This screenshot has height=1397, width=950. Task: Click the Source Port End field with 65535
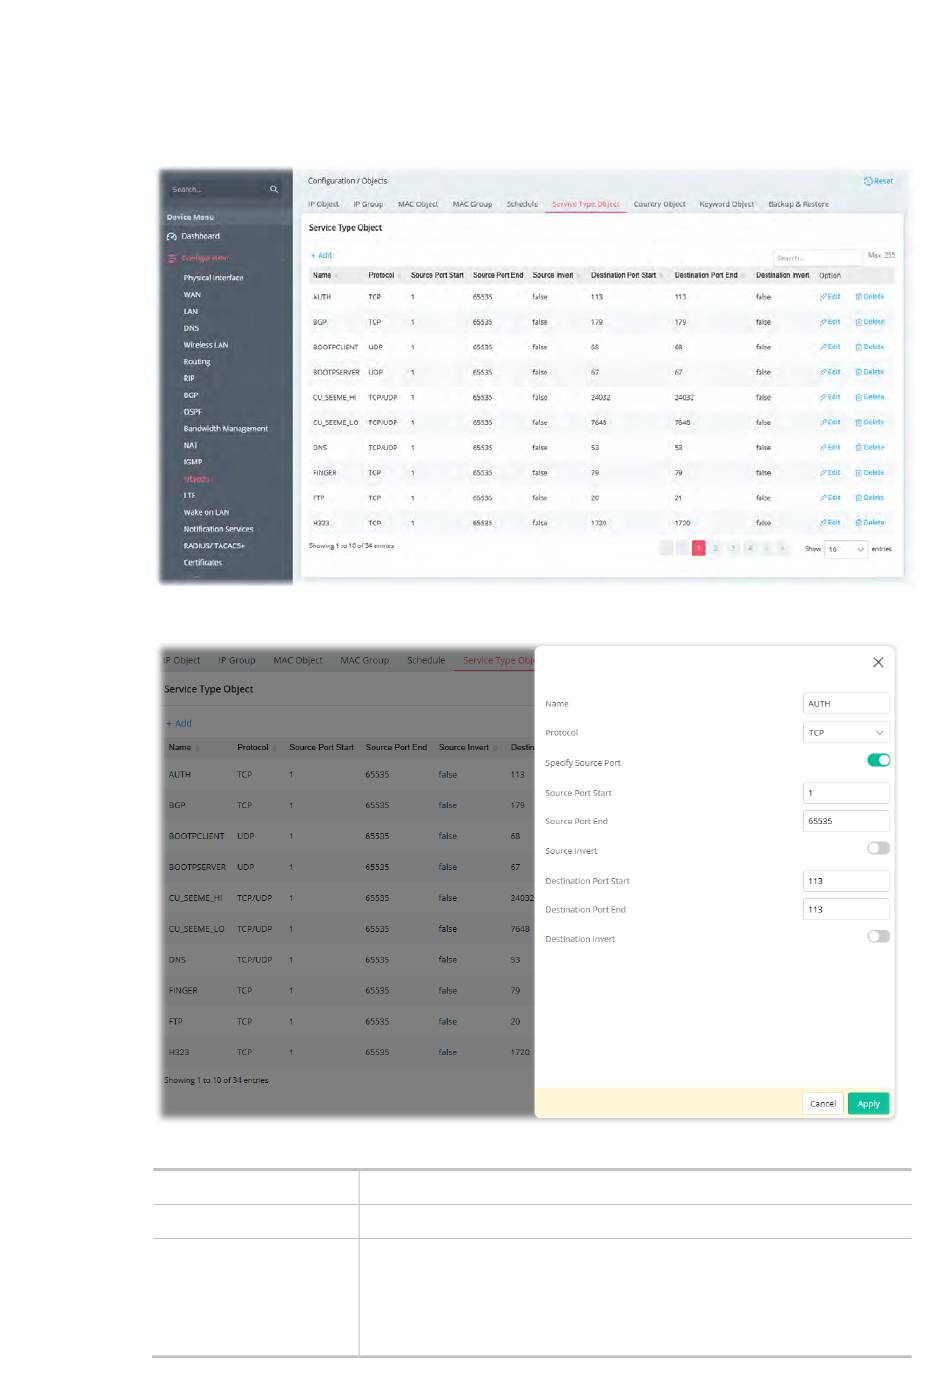click(x=846, y=821)
